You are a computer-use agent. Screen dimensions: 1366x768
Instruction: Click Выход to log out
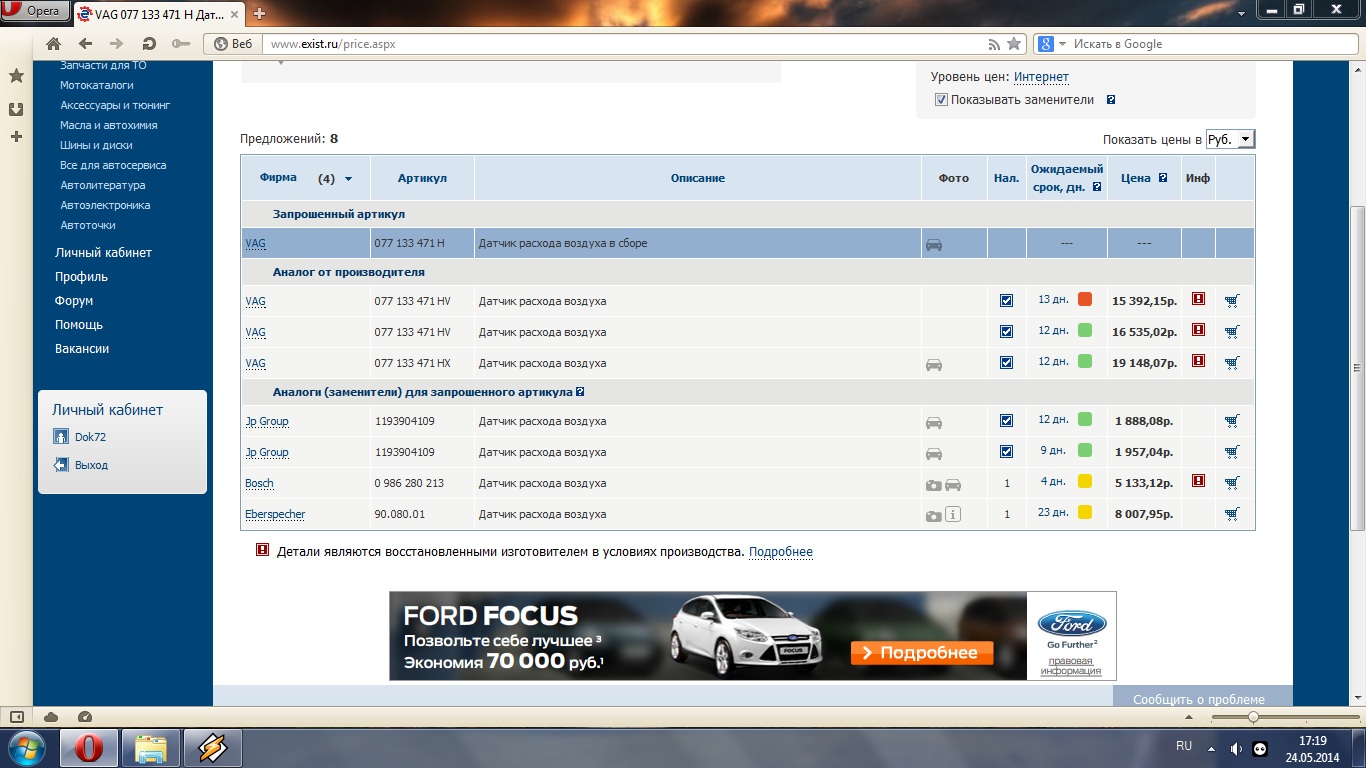[x=91, y=465]
